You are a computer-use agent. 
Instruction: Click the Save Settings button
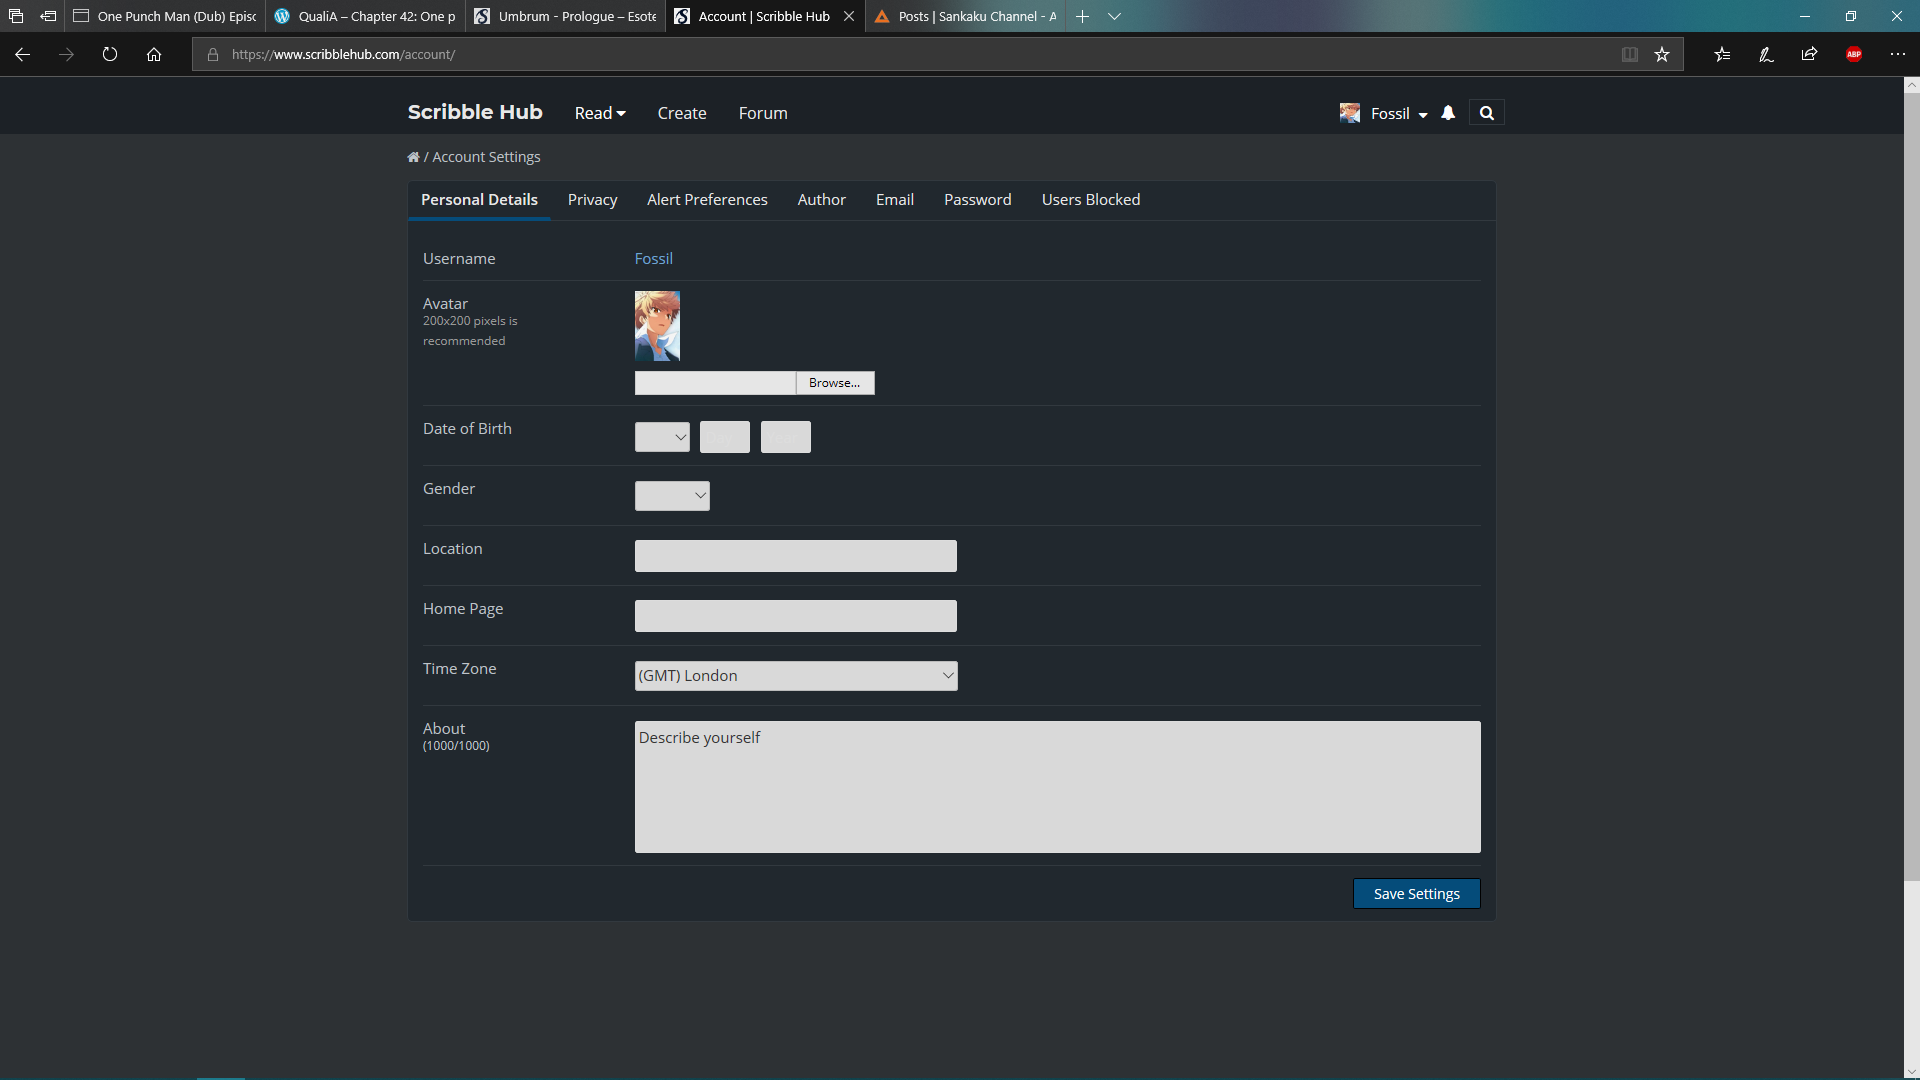coord(1416,893)
